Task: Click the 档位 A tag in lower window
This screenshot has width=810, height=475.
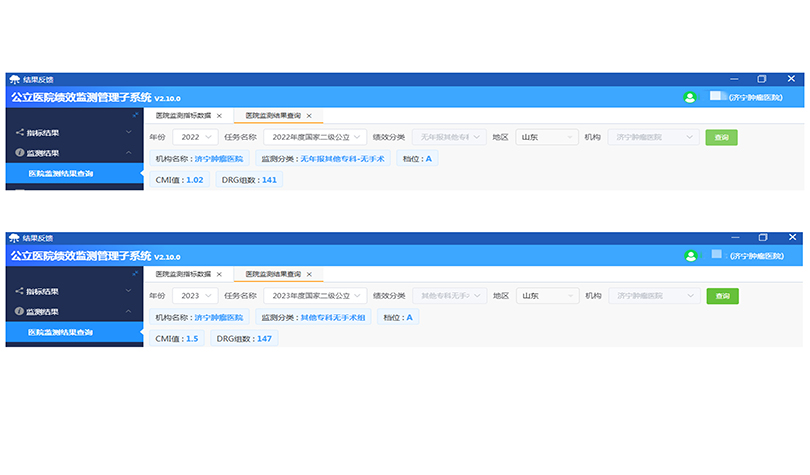Action: 398,318
